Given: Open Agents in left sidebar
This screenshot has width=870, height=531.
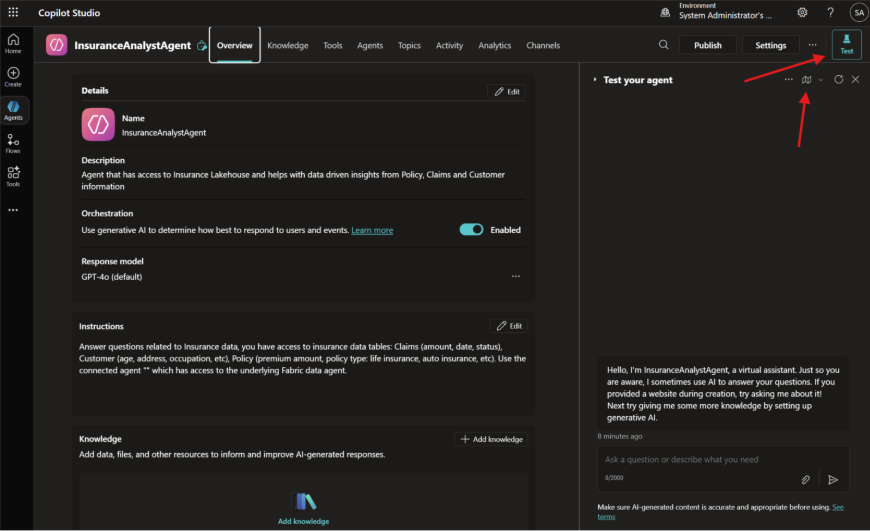Looking at the screenshot, I should coord(13,110).
